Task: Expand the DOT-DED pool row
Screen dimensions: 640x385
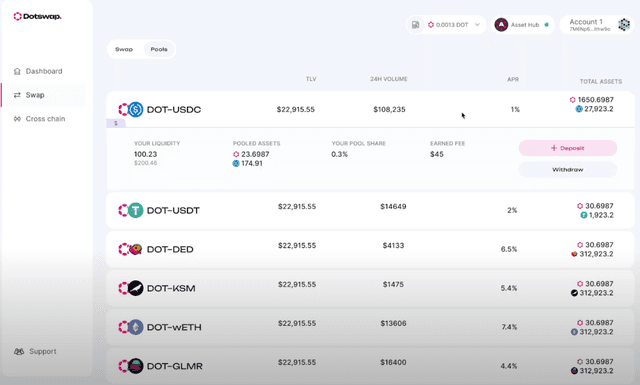Action: tap(370, 249)
